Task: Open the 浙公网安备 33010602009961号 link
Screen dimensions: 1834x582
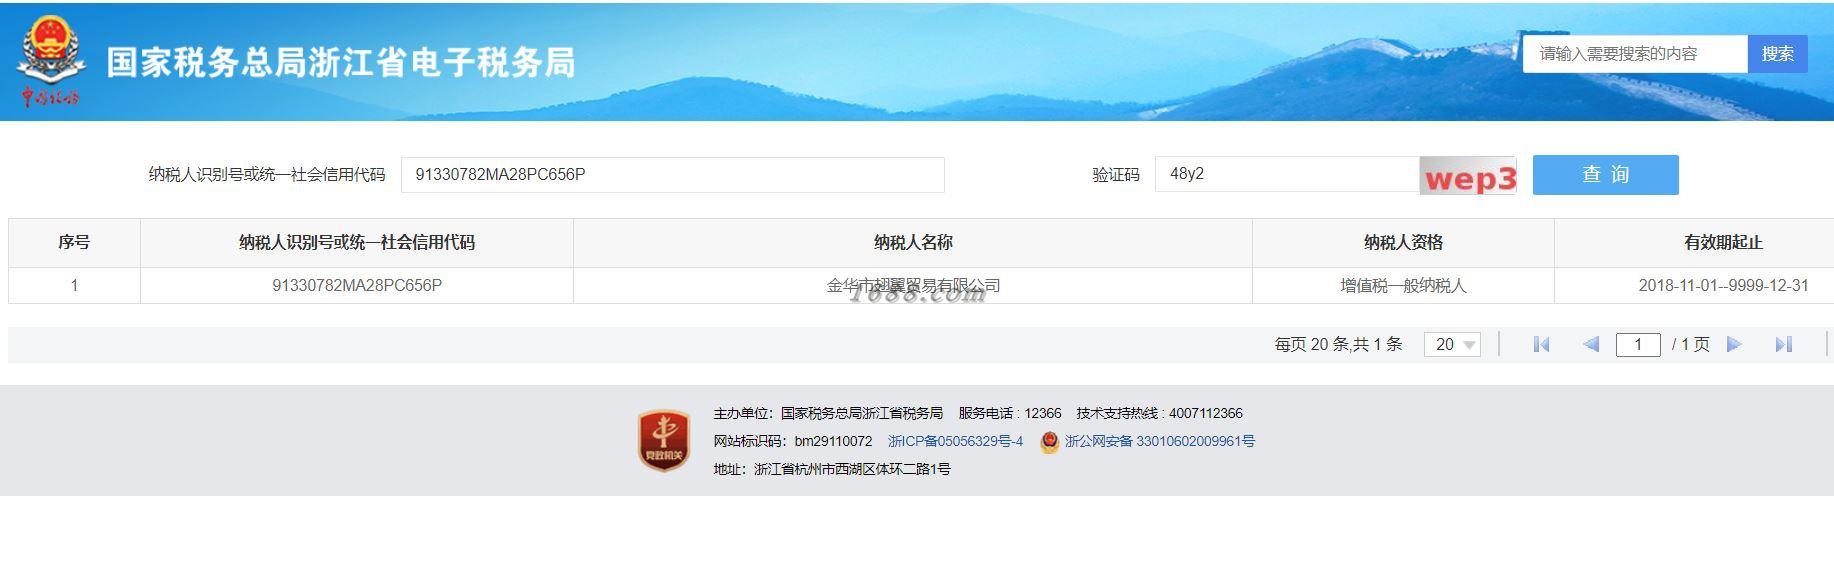Action: pyautogui.click(x=1159, y=441)
